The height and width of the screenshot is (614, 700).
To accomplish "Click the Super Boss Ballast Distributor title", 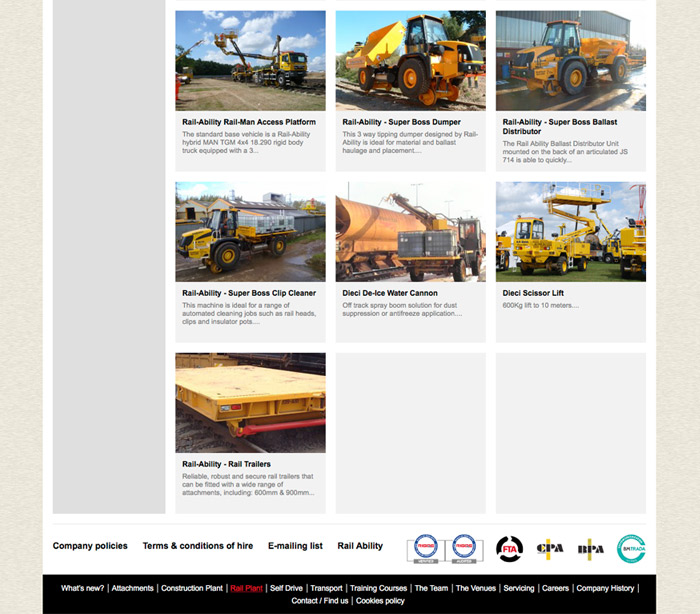I will pyautogui.click(x=560, y=127).
